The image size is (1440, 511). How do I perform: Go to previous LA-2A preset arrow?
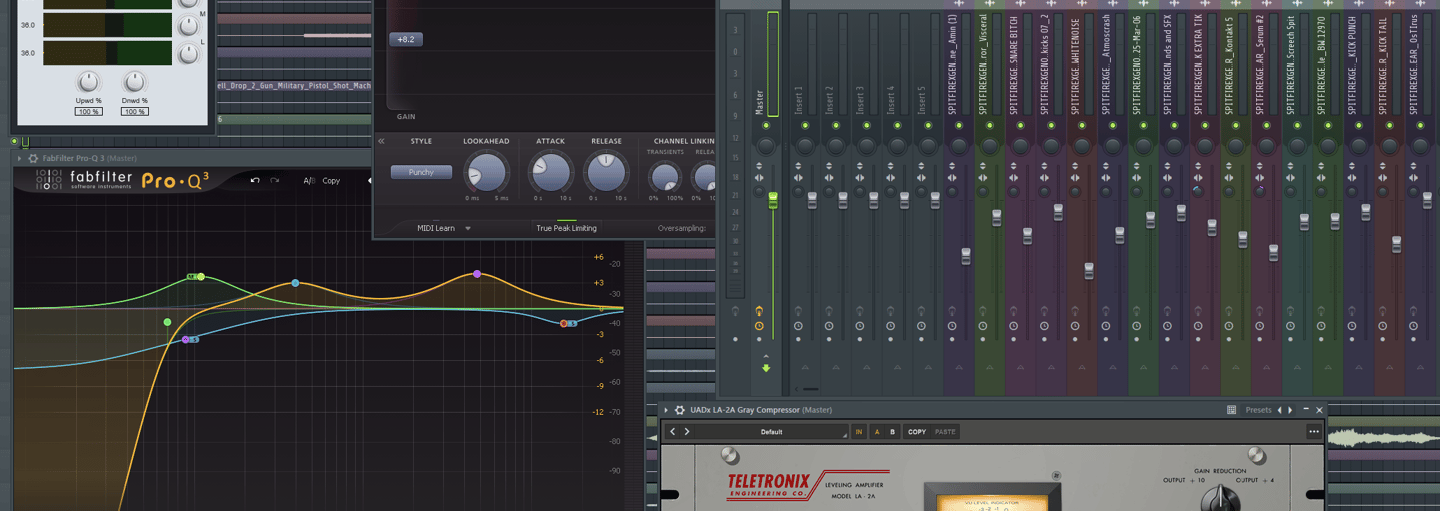click(x=673, y=432)
